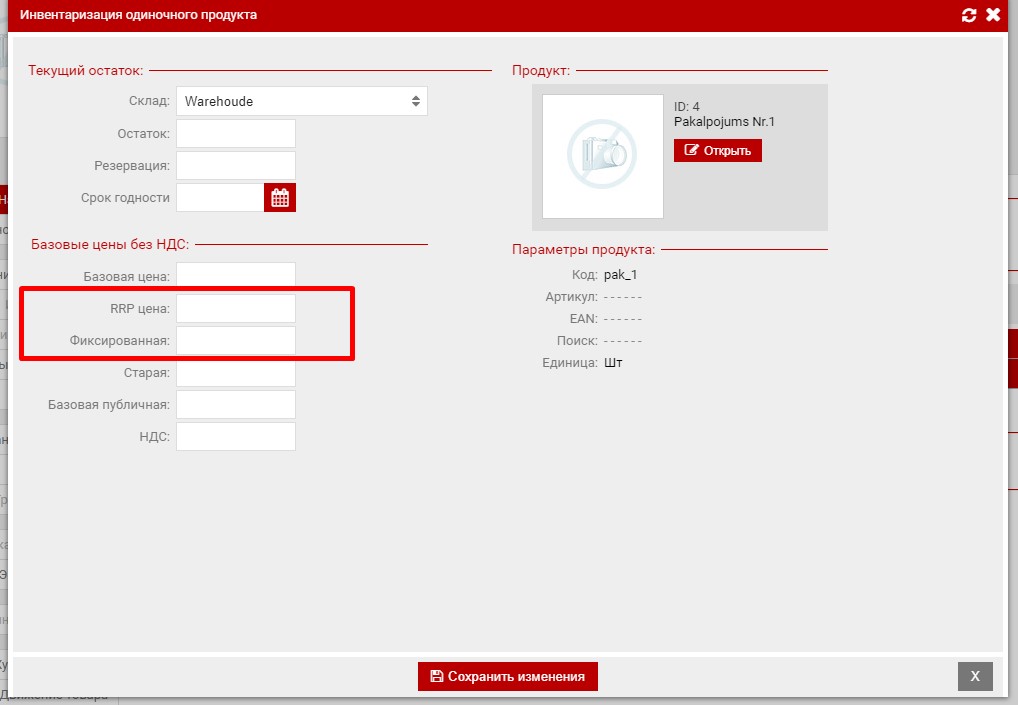Select the Старая price input
This screenshot has height=705, width=1018.
[236, 373]
